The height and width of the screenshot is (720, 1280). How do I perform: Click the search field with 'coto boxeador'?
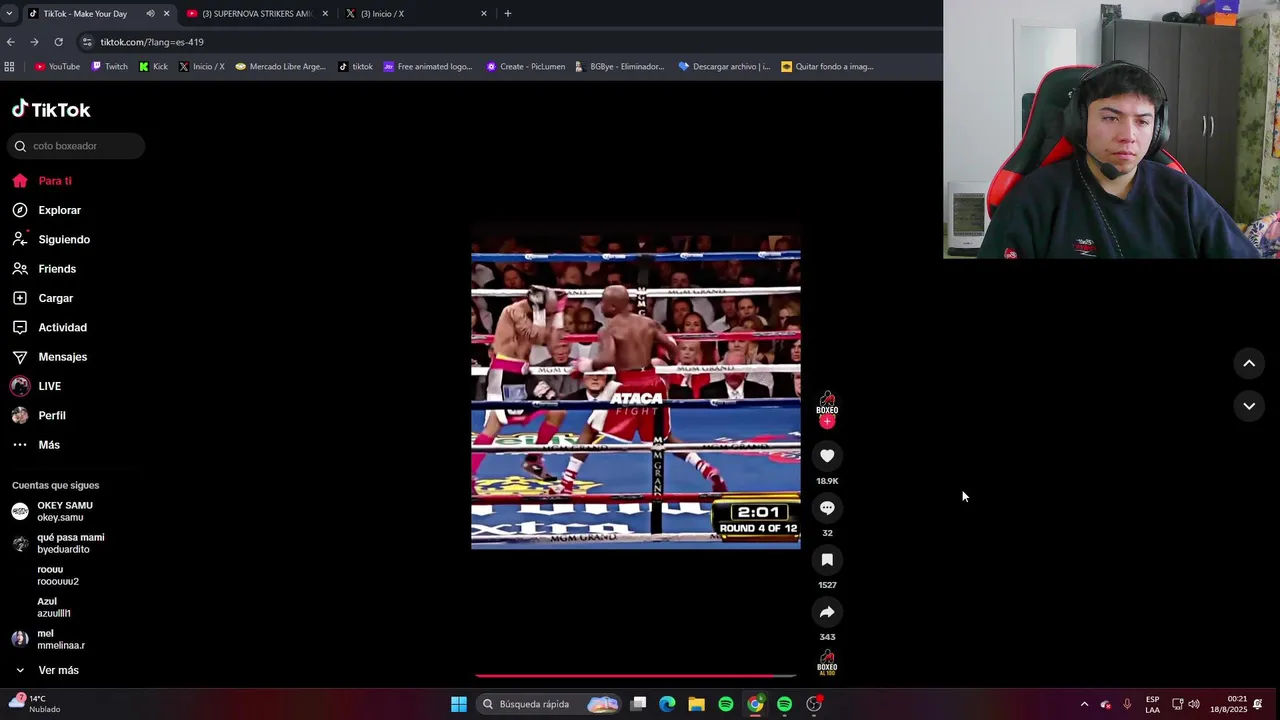pyautogui.click(x=76, y=146)
